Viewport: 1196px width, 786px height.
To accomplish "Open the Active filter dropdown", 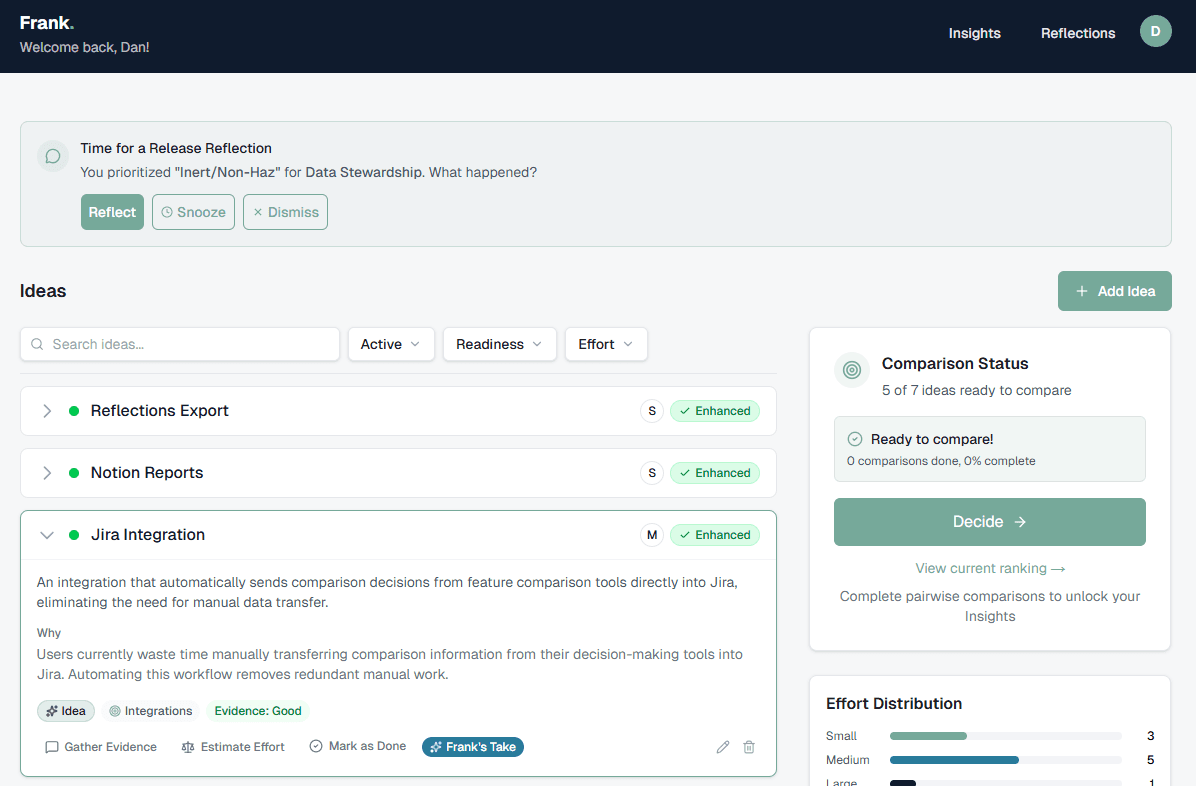I will pyautogui.click(x=391, y=344).
